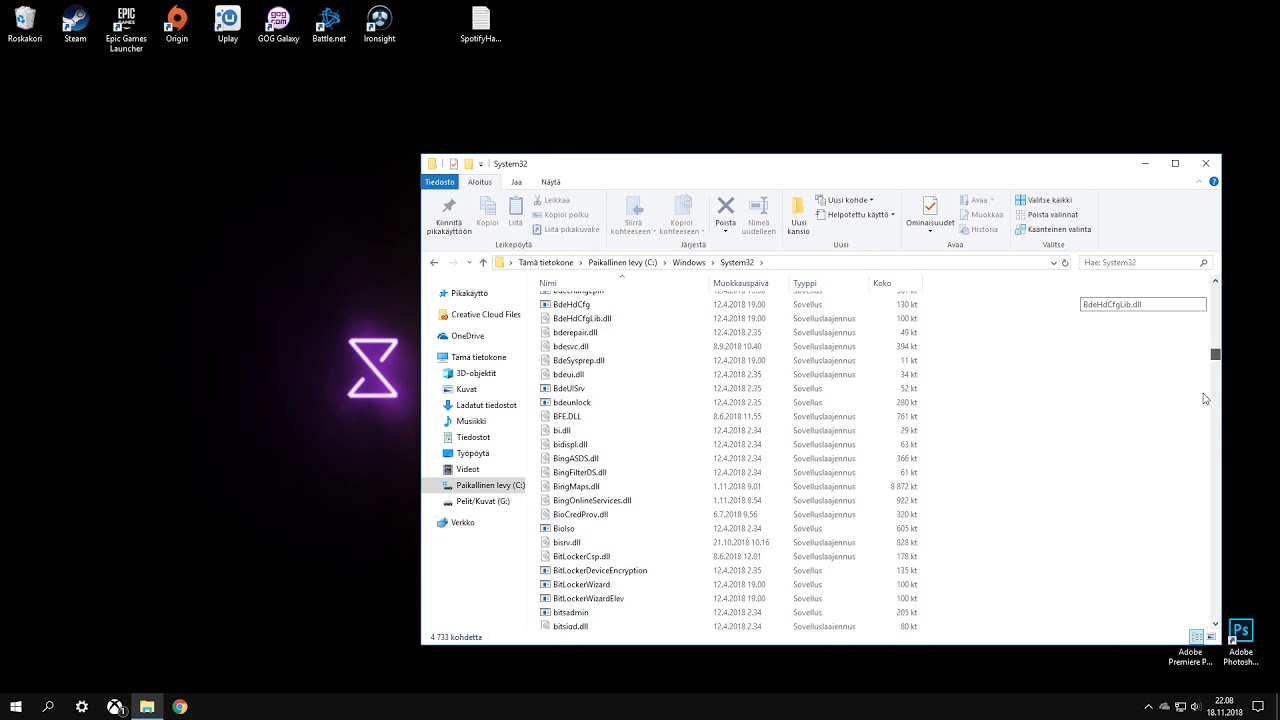Click Valitse kaikki in ribbon
The image size is (1280, 720).
pyautogui.click(x=1043, y=200)
